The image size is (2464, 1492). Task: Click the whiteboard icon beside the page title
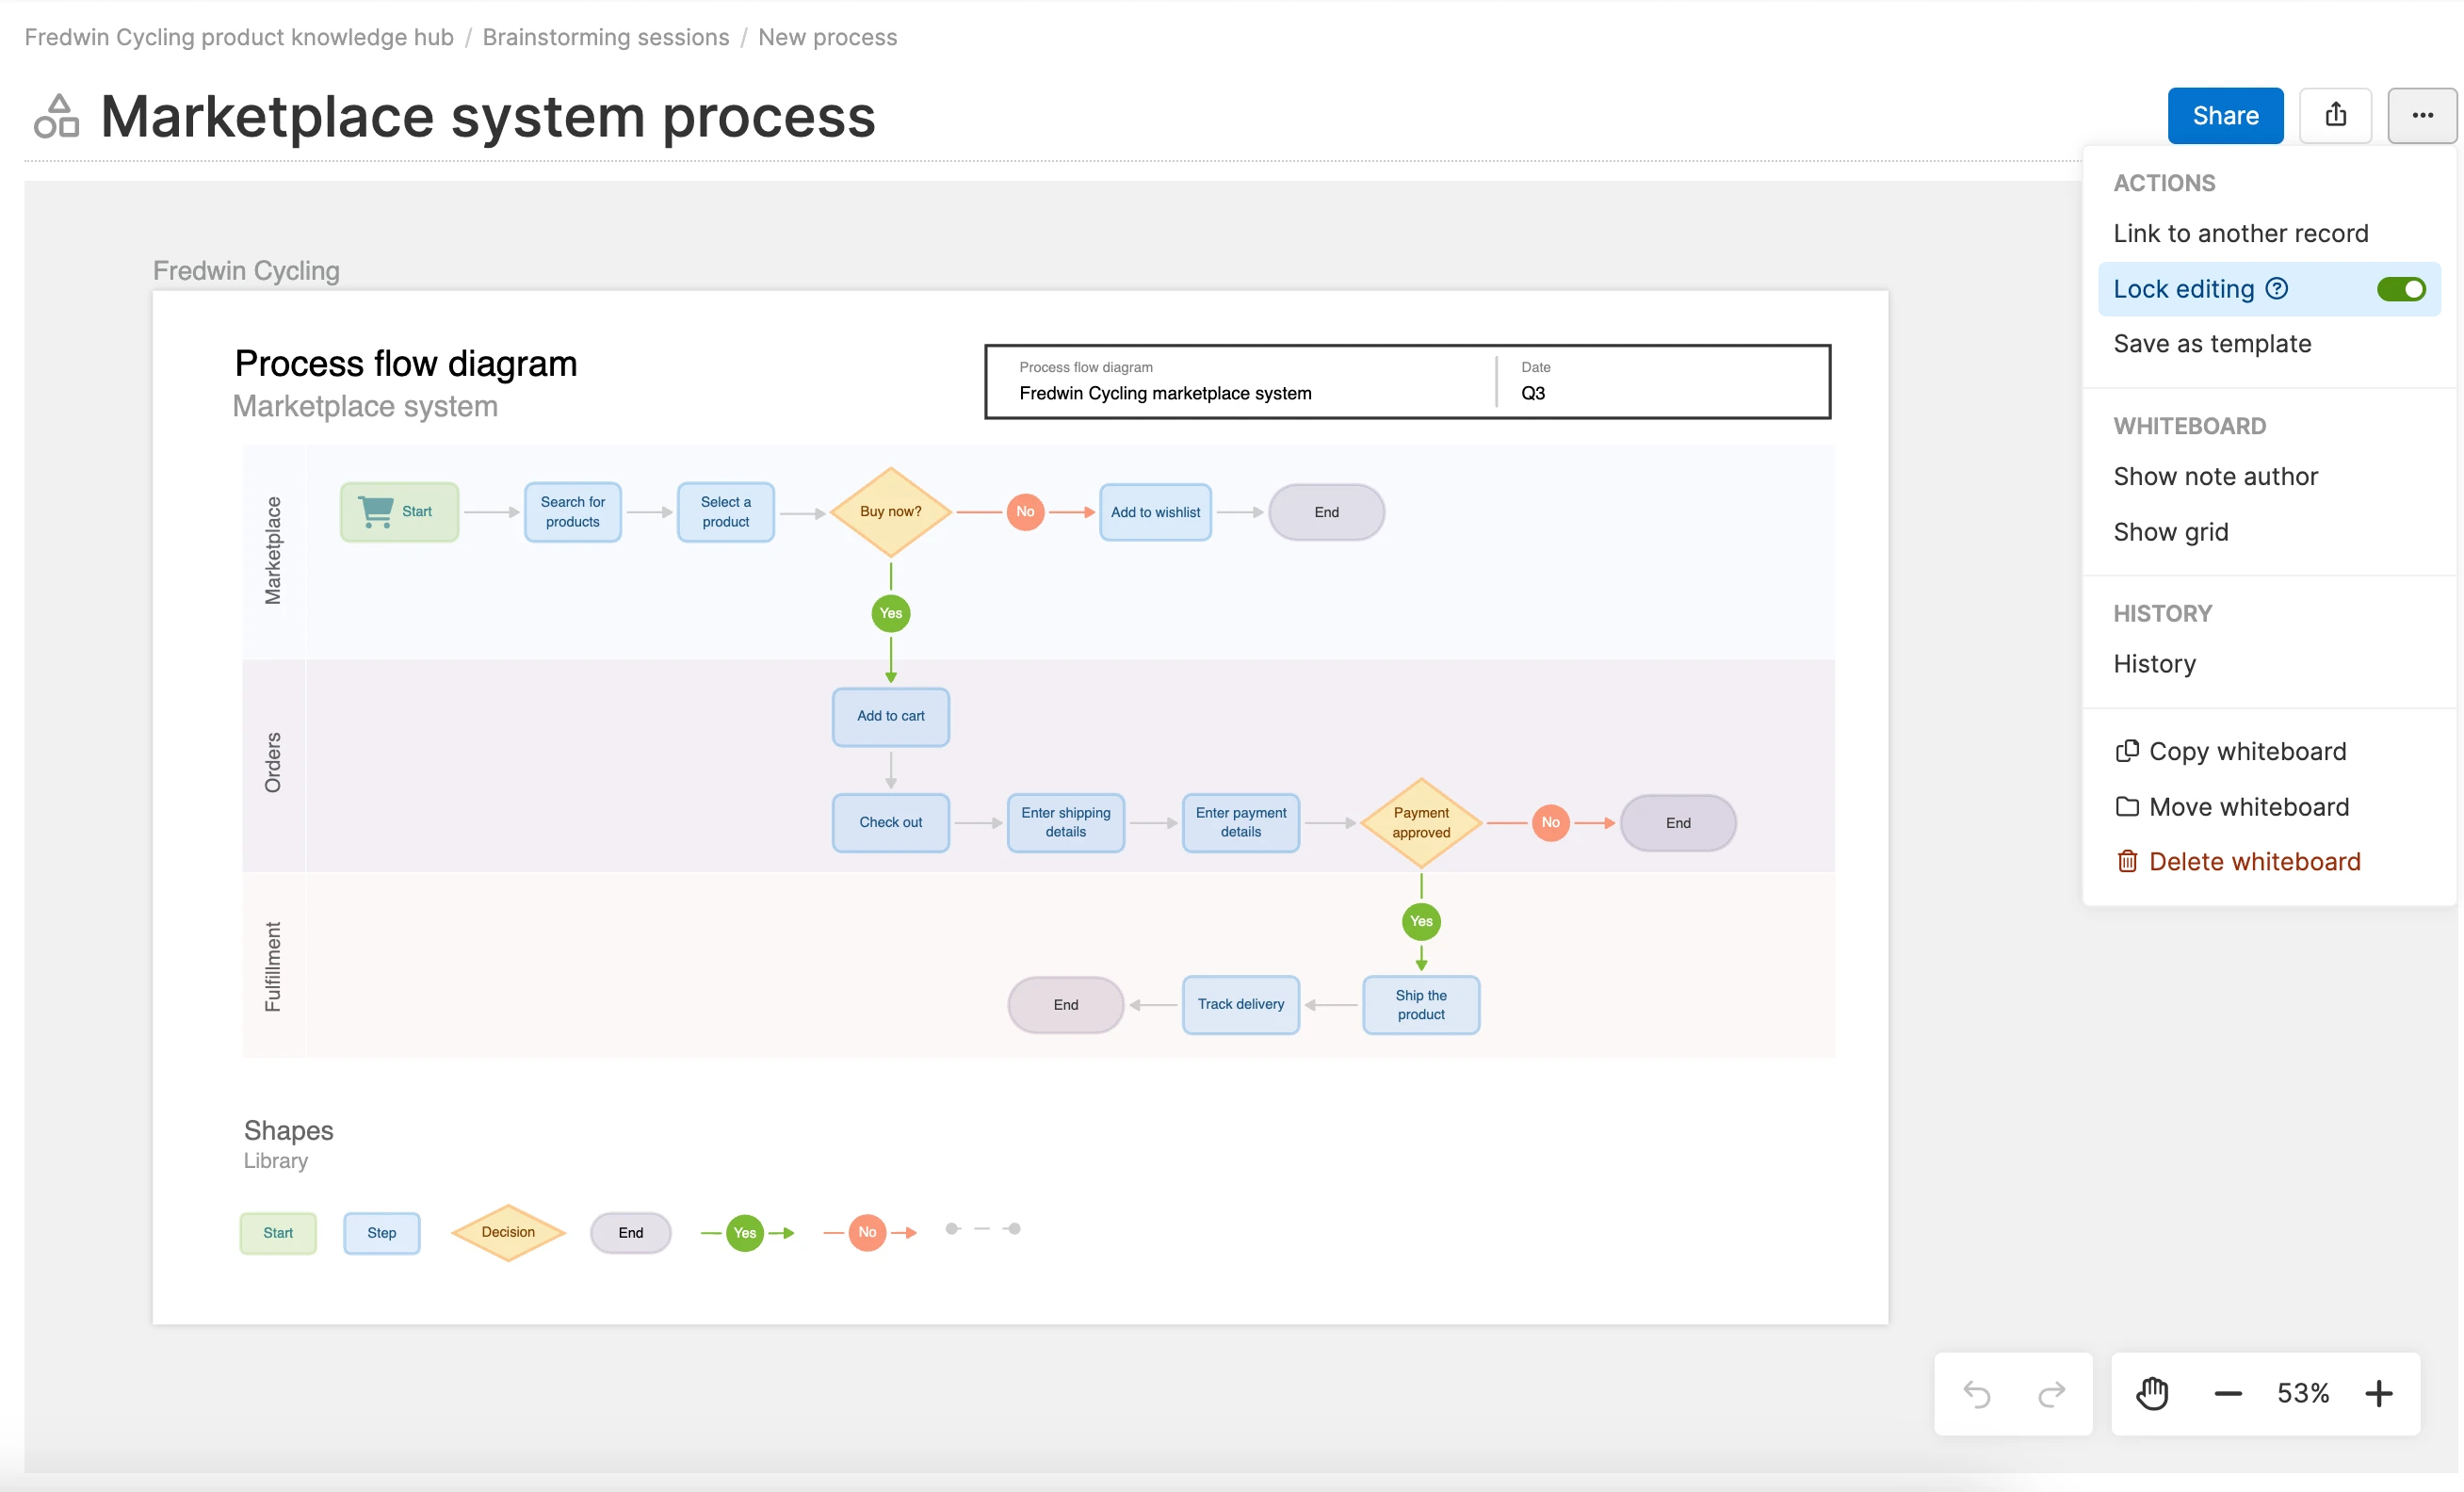click(x=55, y=116)
